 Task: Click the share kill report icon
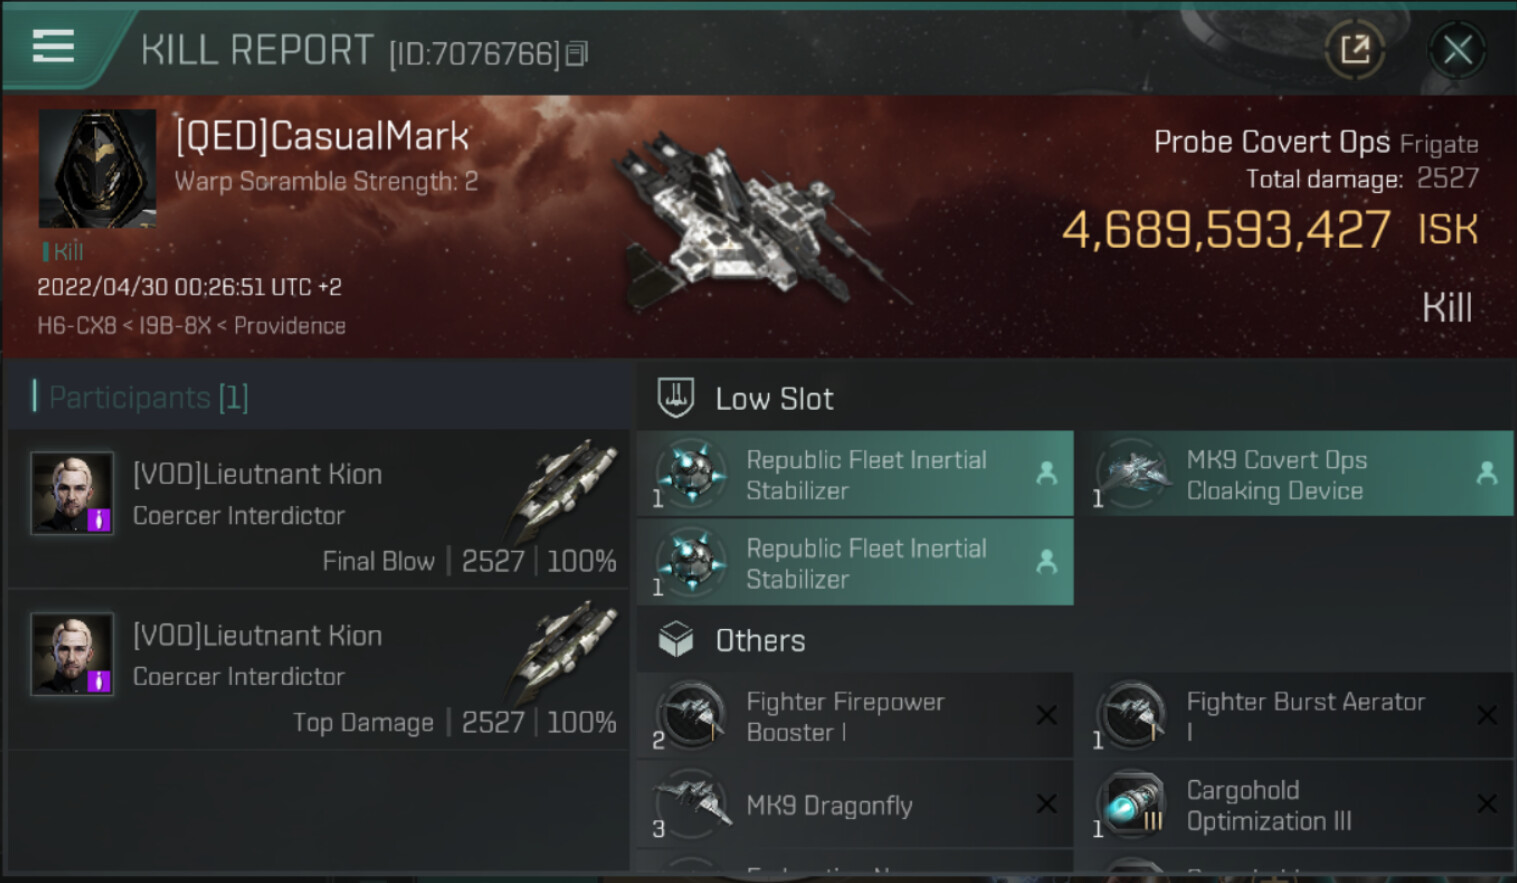[x=1355, y=49]
